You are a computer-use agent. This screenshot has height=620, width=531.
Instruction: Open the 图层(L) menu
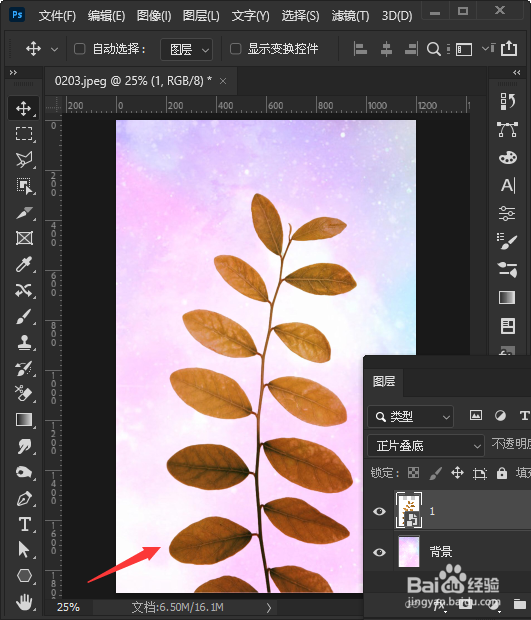pos(201,16)
